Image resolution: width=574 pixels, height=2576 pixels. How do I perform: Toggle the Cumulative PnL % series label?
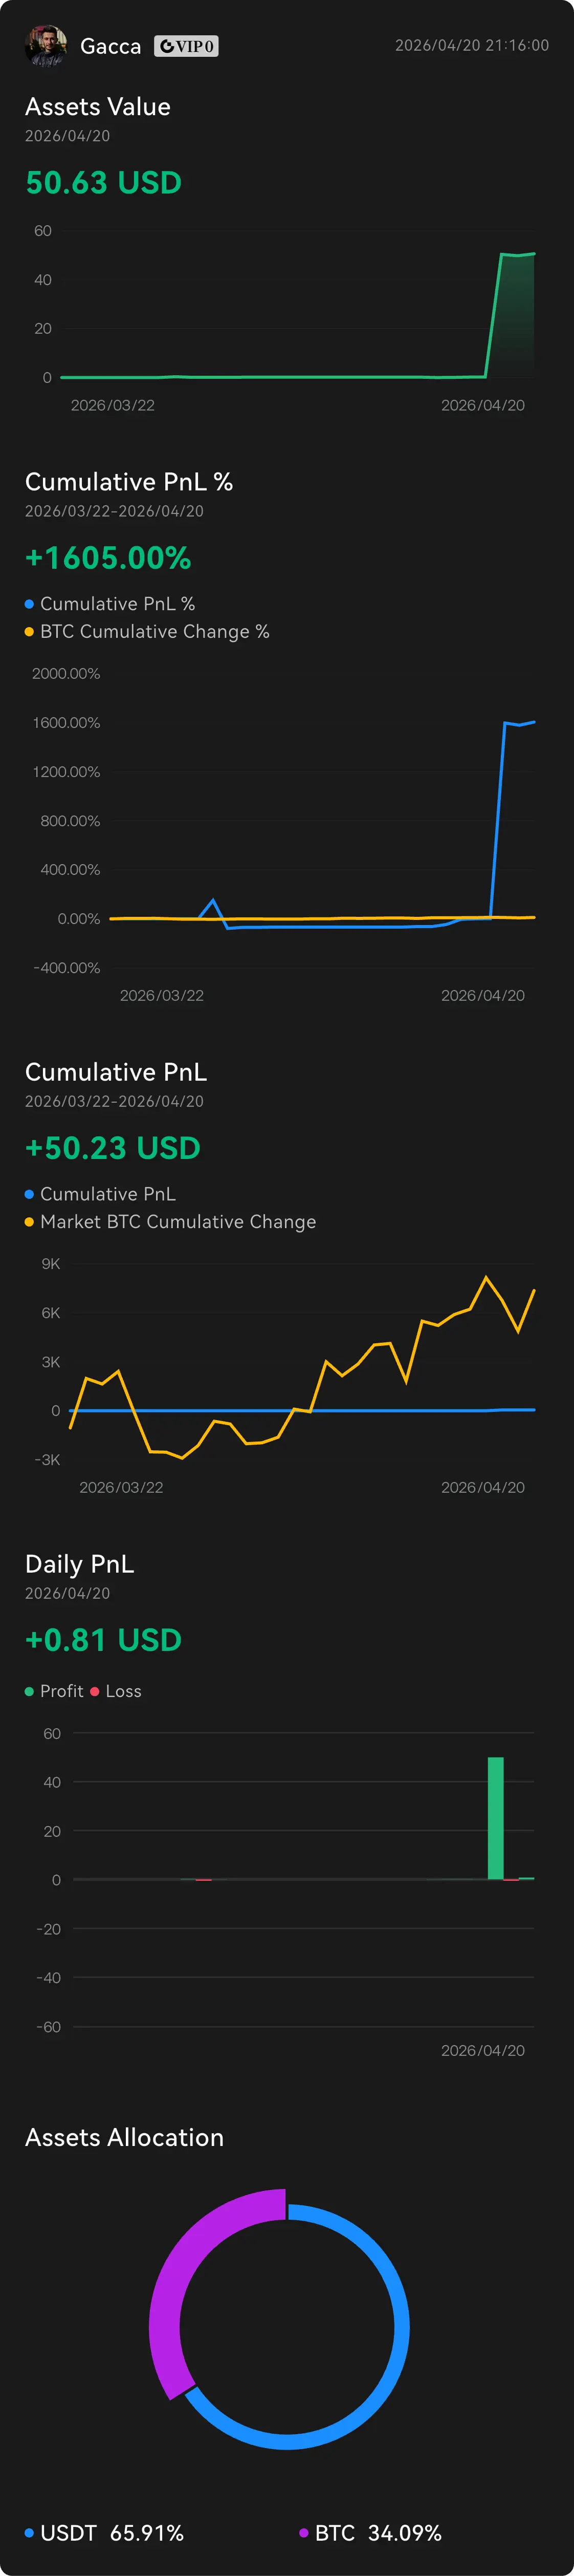coord(117,604)
